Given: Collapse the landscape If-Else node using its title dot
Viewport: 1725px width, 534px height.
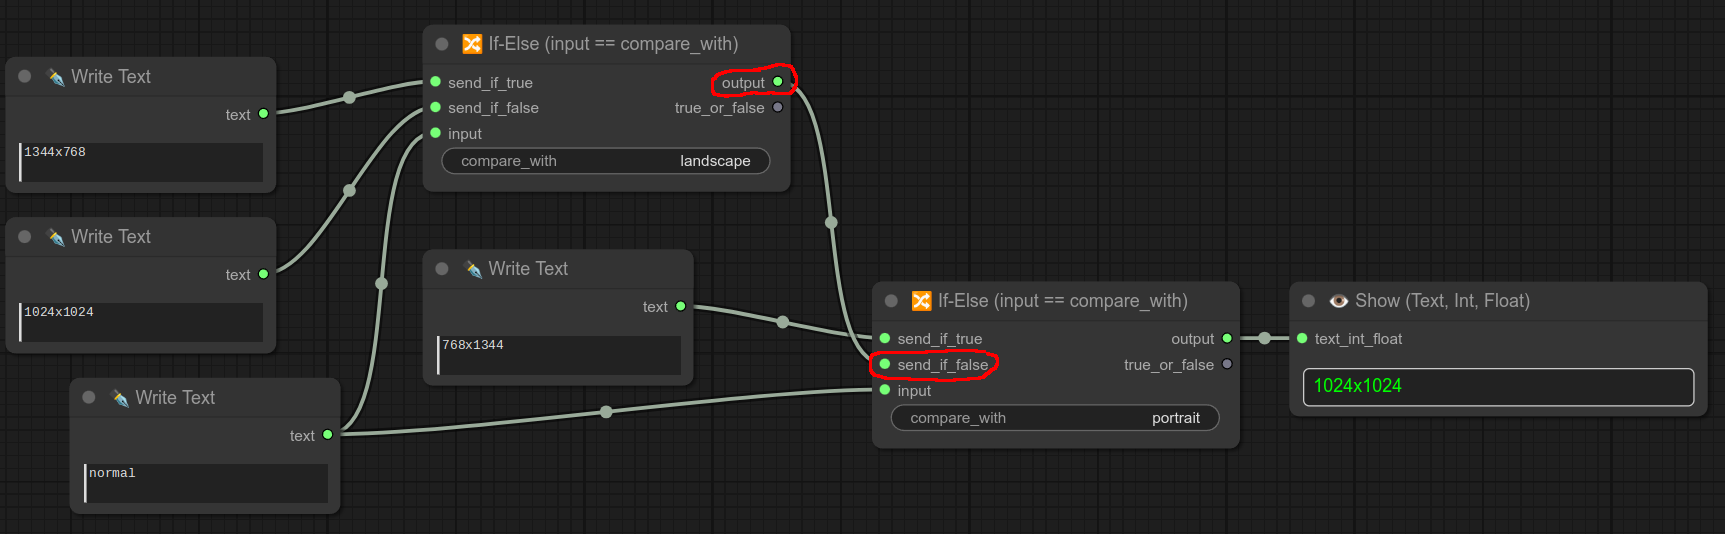Looking at the screenshot, I should pyautogui.click(x=442, y=44).
